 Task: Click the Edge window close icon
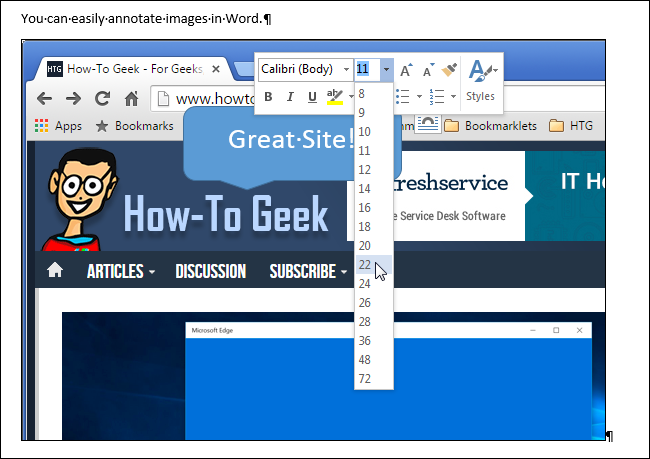[580, 330]
